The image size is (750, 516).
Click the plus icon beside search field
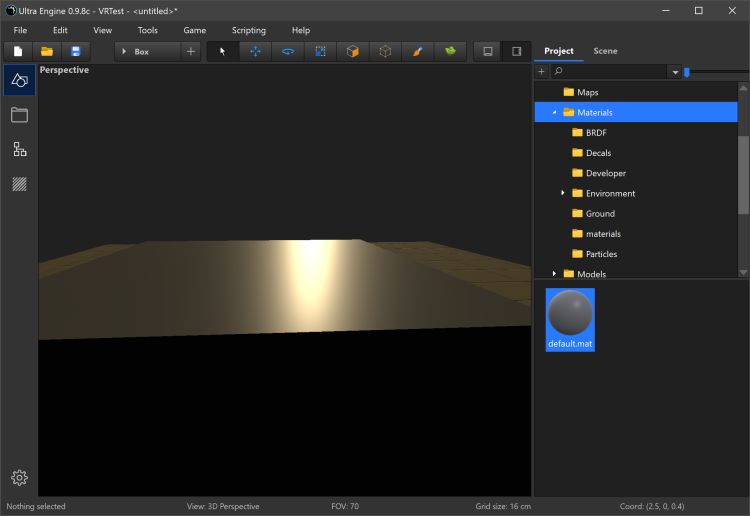click(541, 72)
